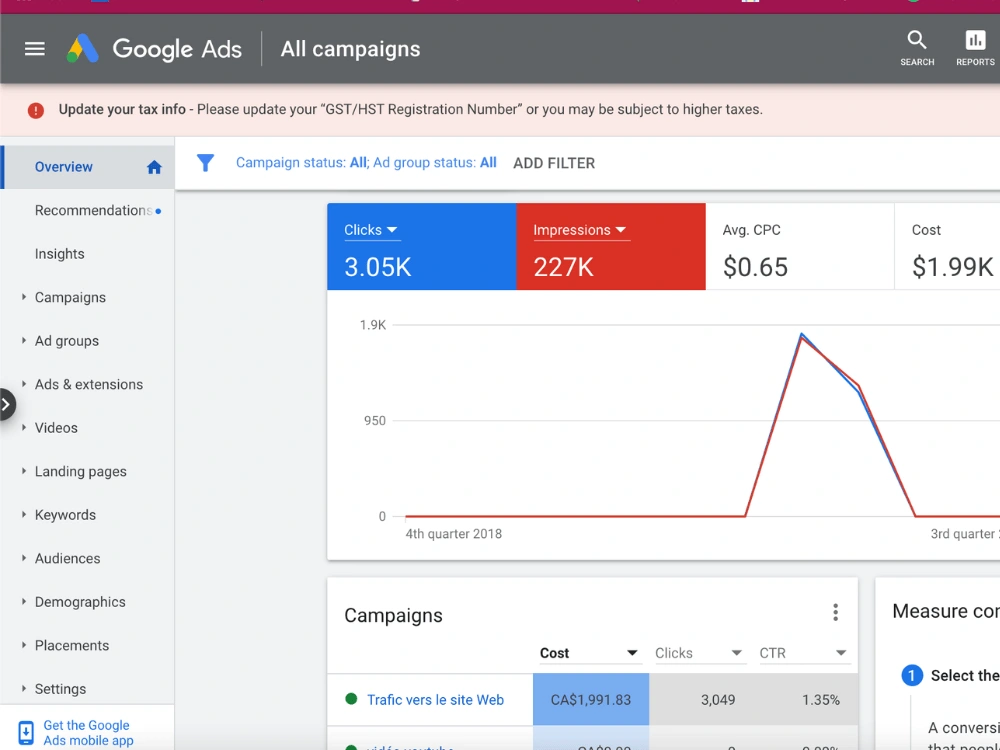Click the mobile app download icon

[26, 733]
